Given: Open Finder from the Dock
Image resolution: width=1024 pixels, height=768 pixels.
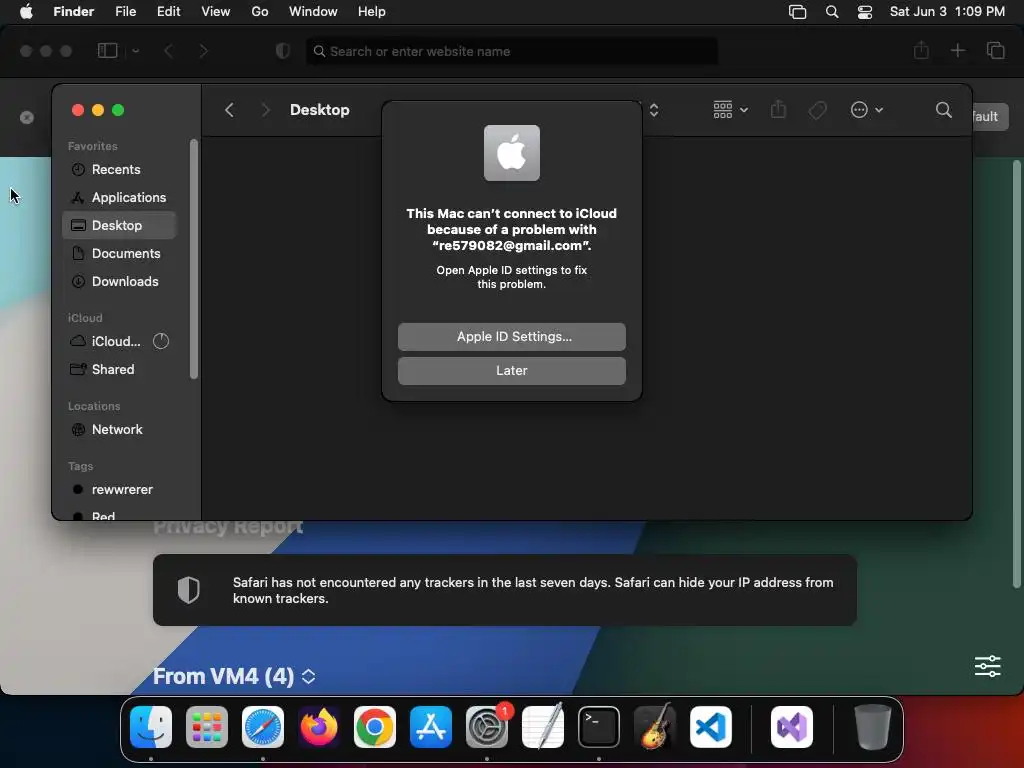Looking at the screenshot, I should 151,727.
